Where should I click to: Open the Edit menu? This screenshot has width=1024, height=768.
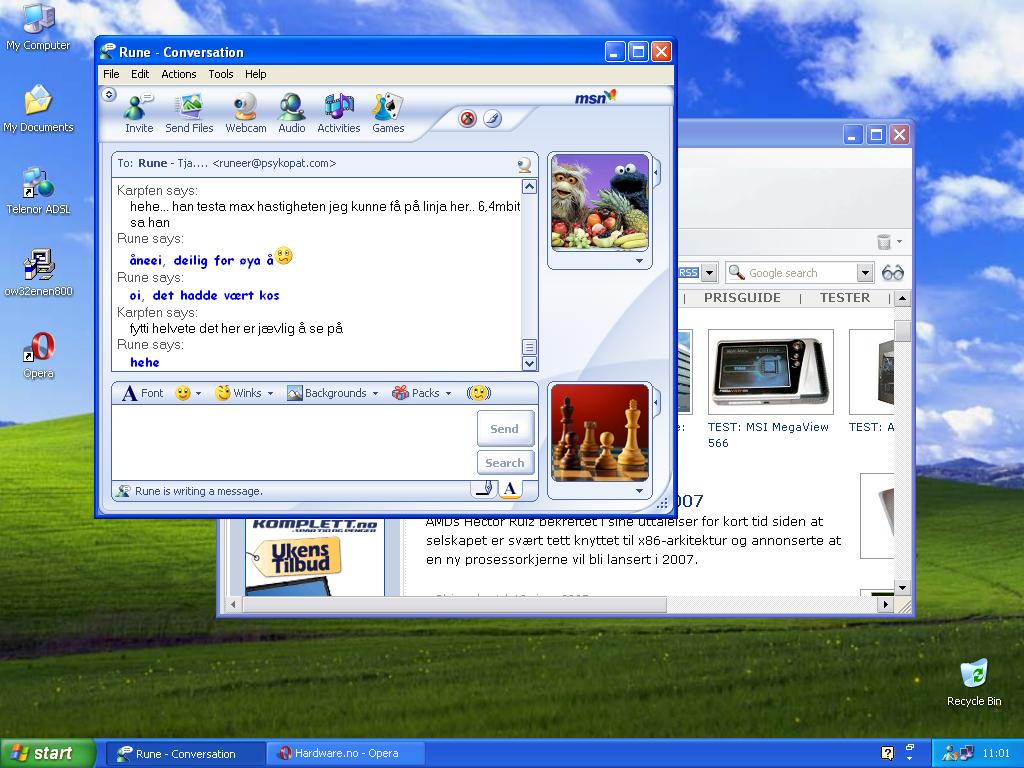[140, 74]
